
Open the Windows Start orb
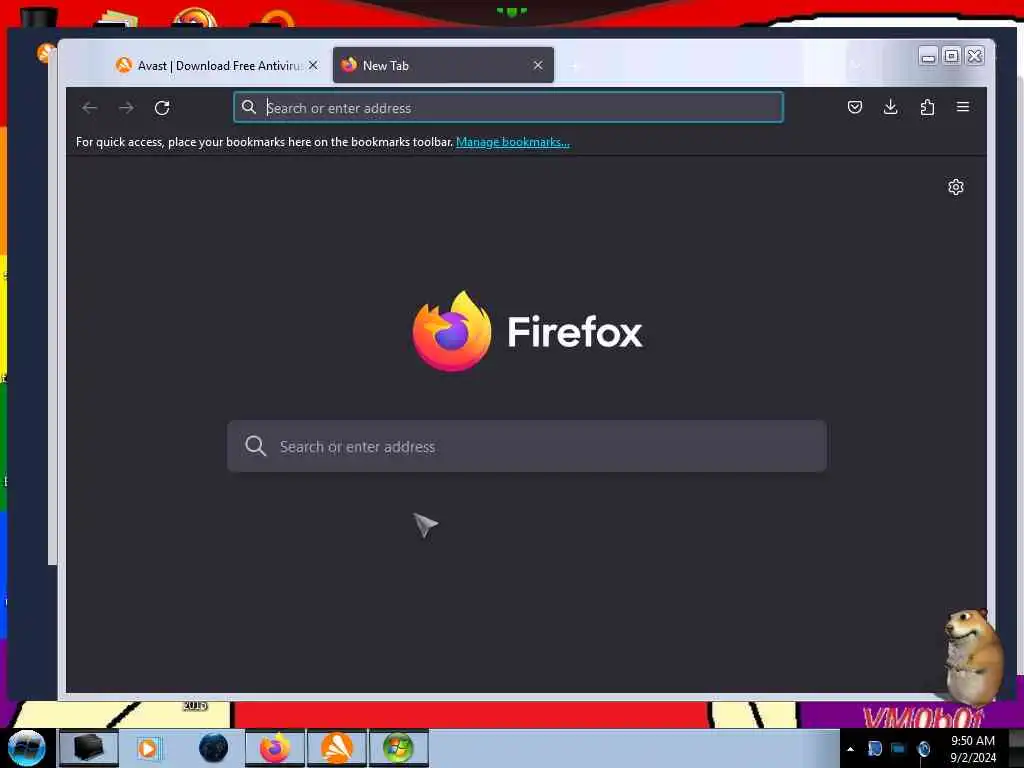27,748
